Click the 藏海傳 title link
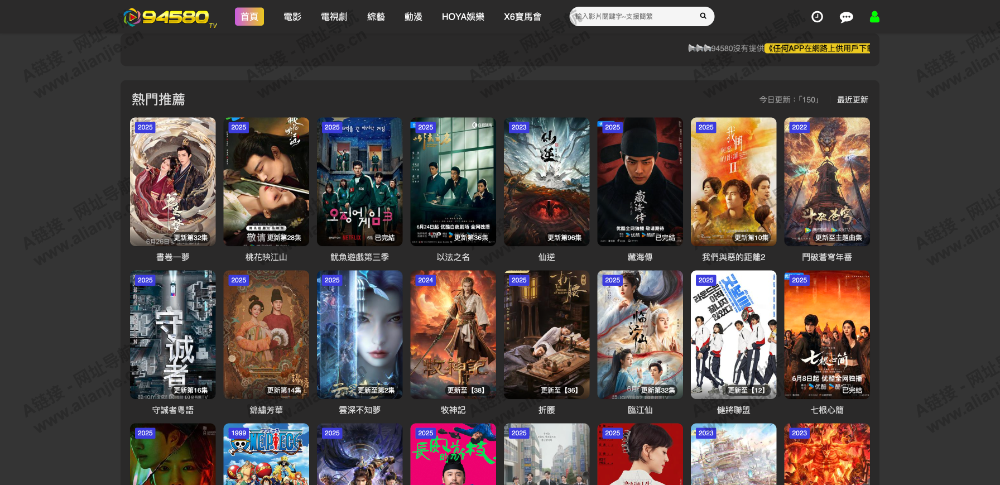This screenshot has width=1000, height=485. coord(640,257)
